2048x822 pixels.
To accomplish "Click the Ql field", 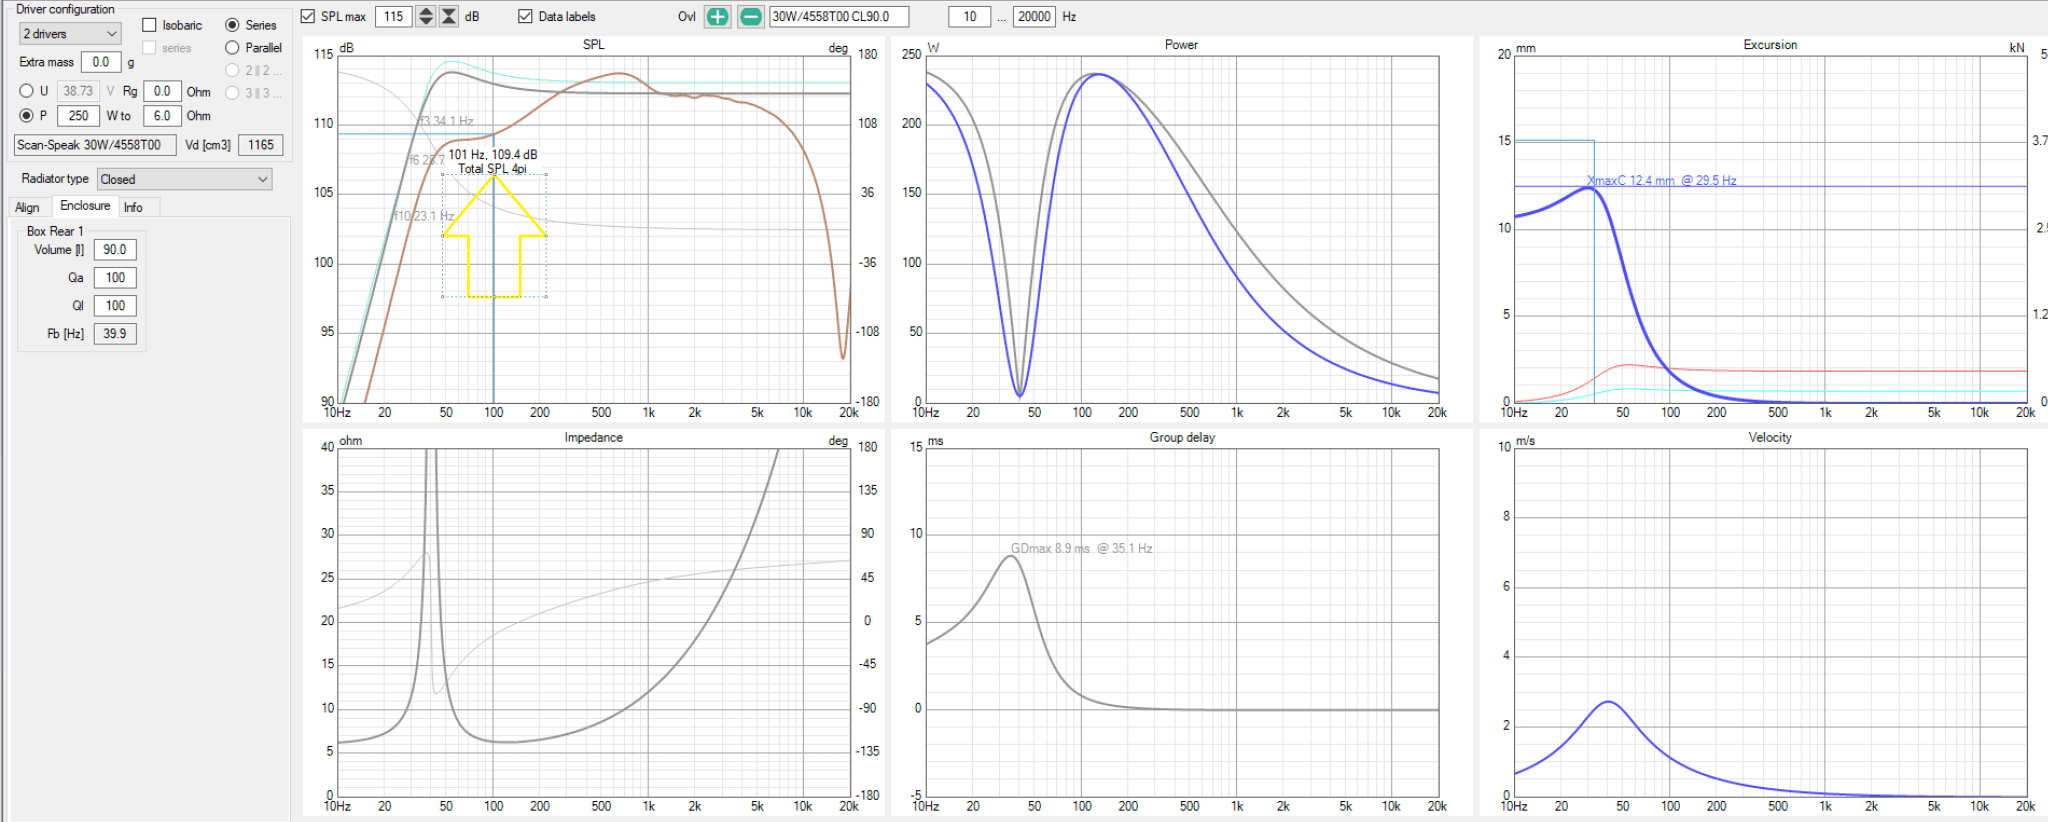I will coord(115,306).
